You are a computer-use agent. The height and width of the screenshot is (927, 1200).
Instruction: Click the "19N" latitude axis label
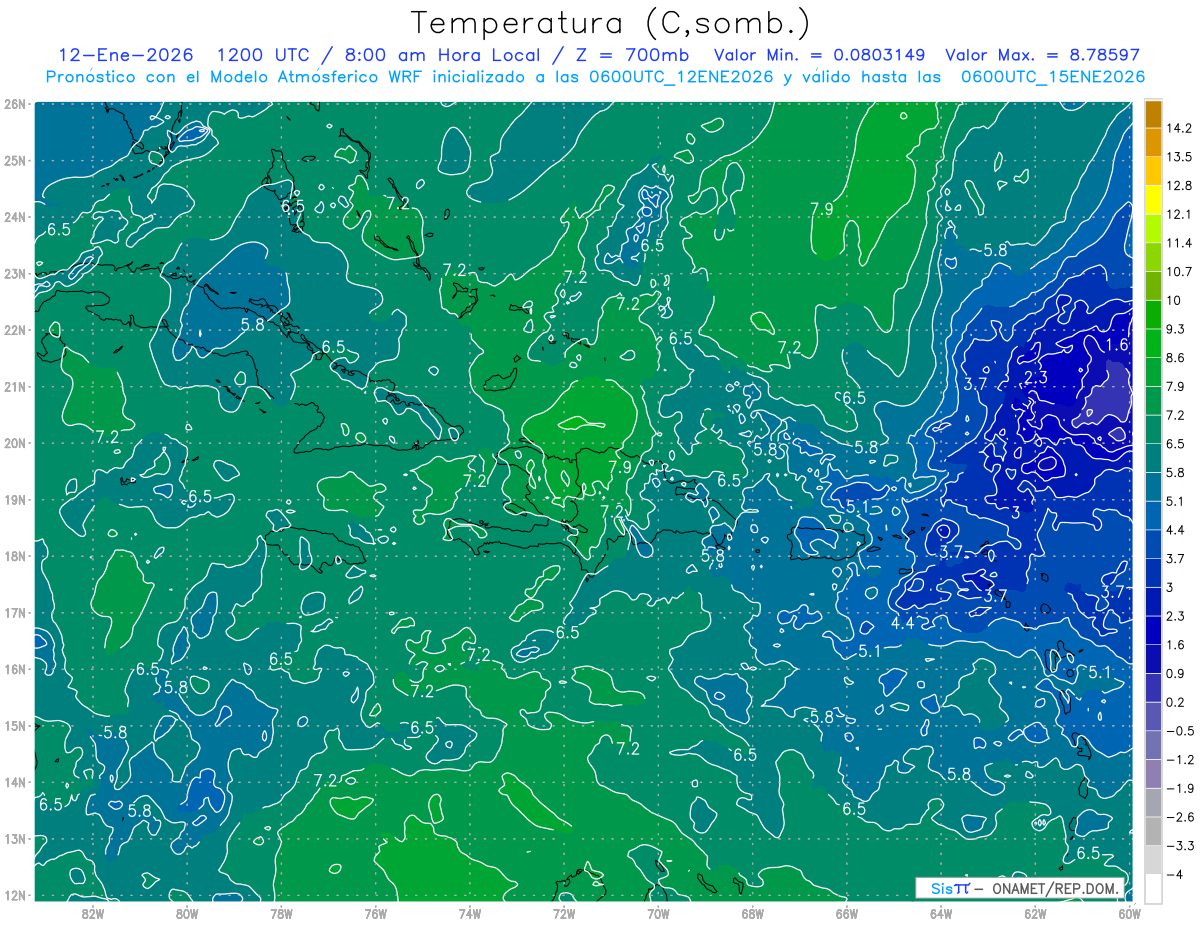(x=15, y=499)
